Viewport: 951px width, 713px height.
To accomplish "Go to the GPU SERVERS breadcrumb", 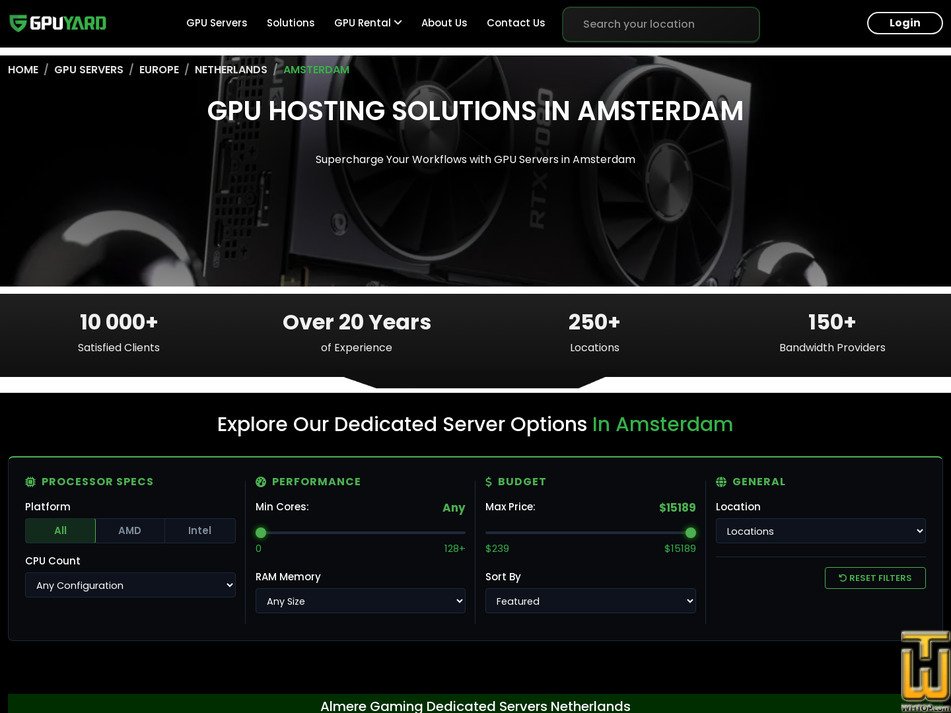I will [89, 70].
